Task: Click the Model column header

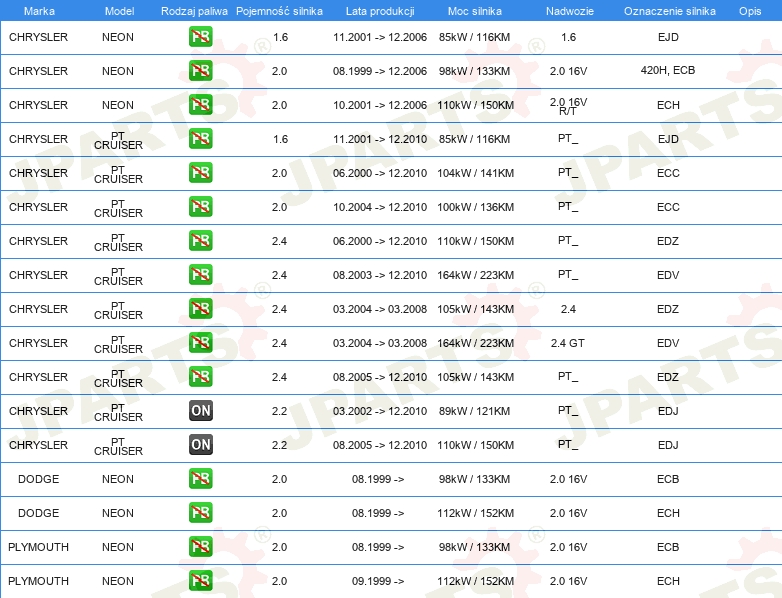Action: [x=119, y=11]
